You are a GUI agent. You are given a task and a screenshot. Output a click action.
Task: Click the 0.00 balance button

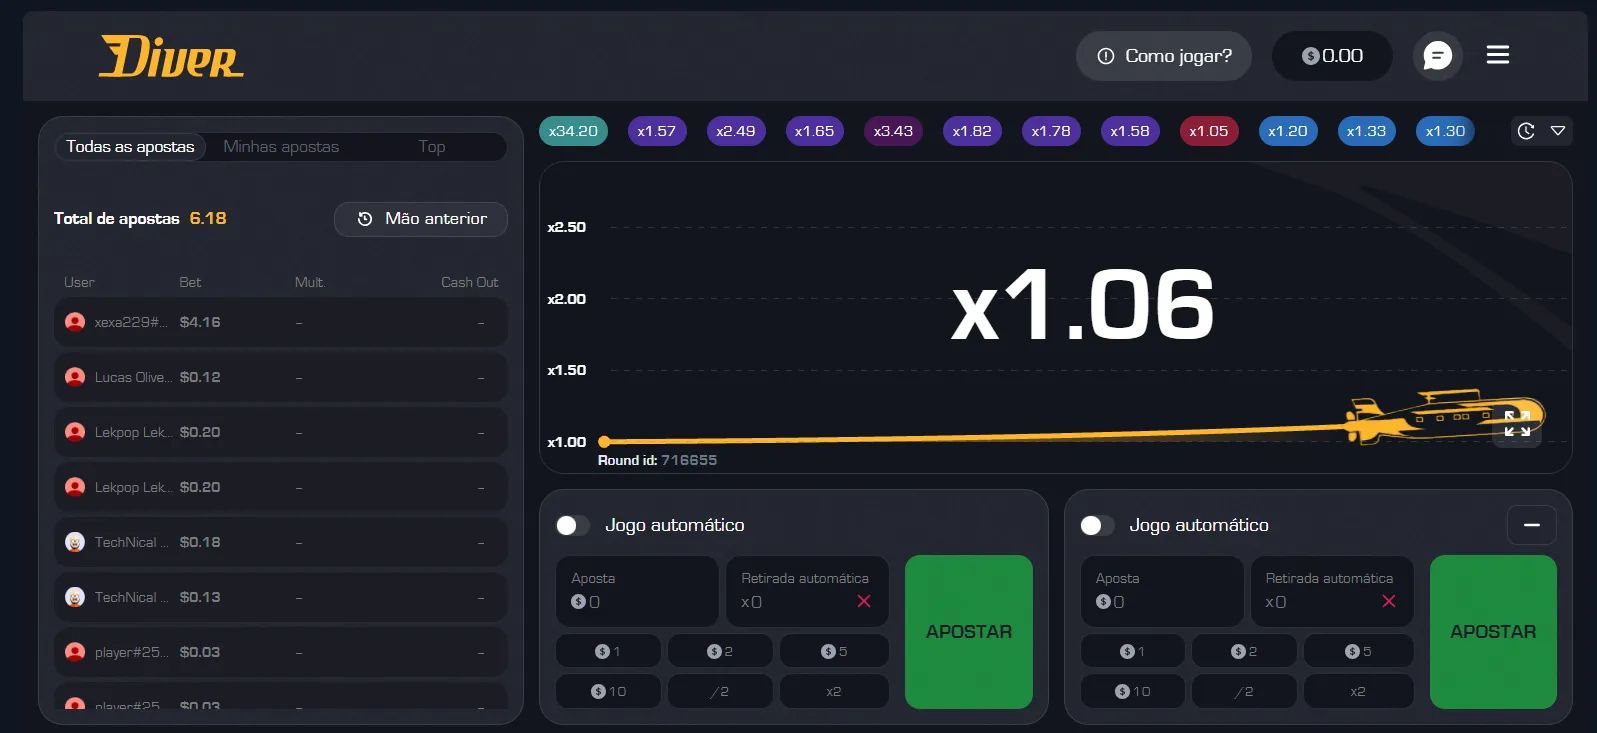coord(1332,56)
